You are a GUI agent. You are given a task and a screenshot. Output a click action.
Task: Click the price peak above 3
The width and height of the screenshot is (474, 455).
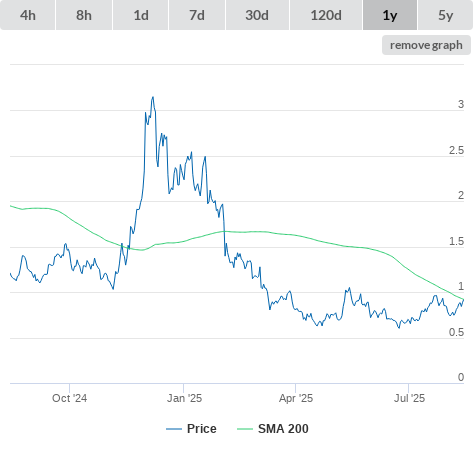point(153,97)
